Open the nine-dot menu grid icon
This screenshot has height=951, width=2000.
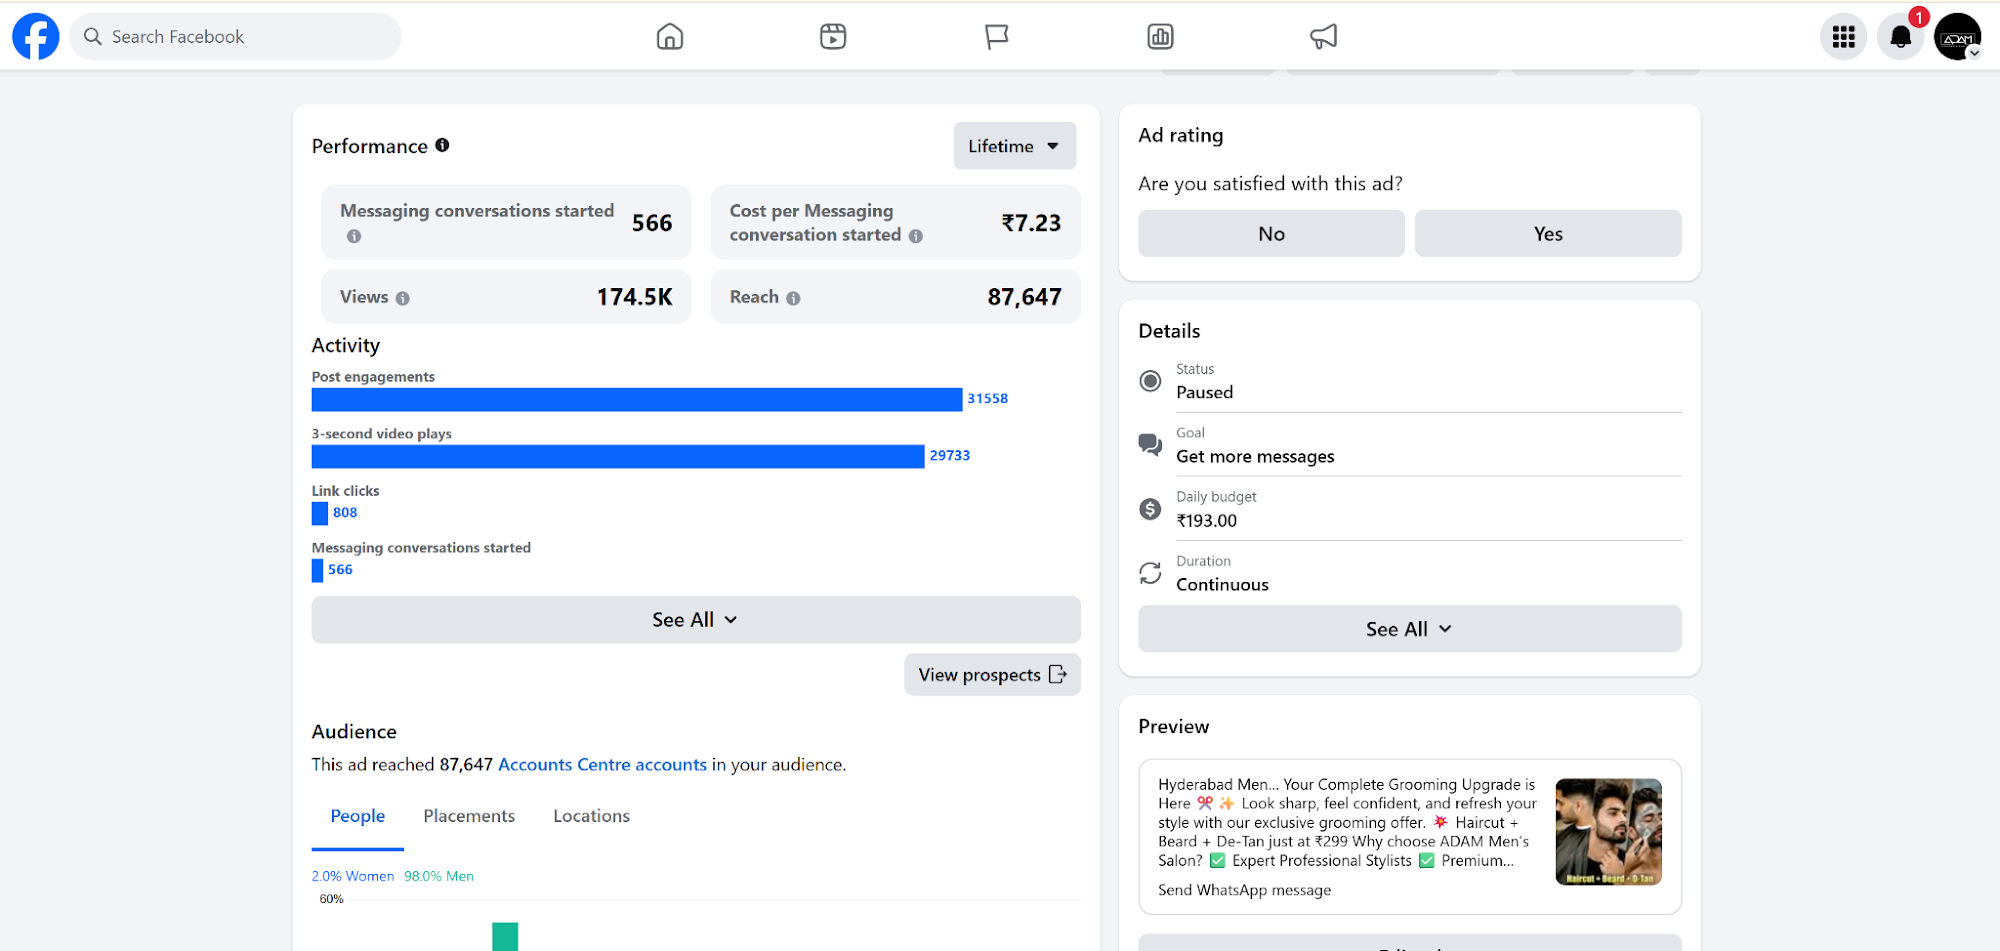[1844, 37]
